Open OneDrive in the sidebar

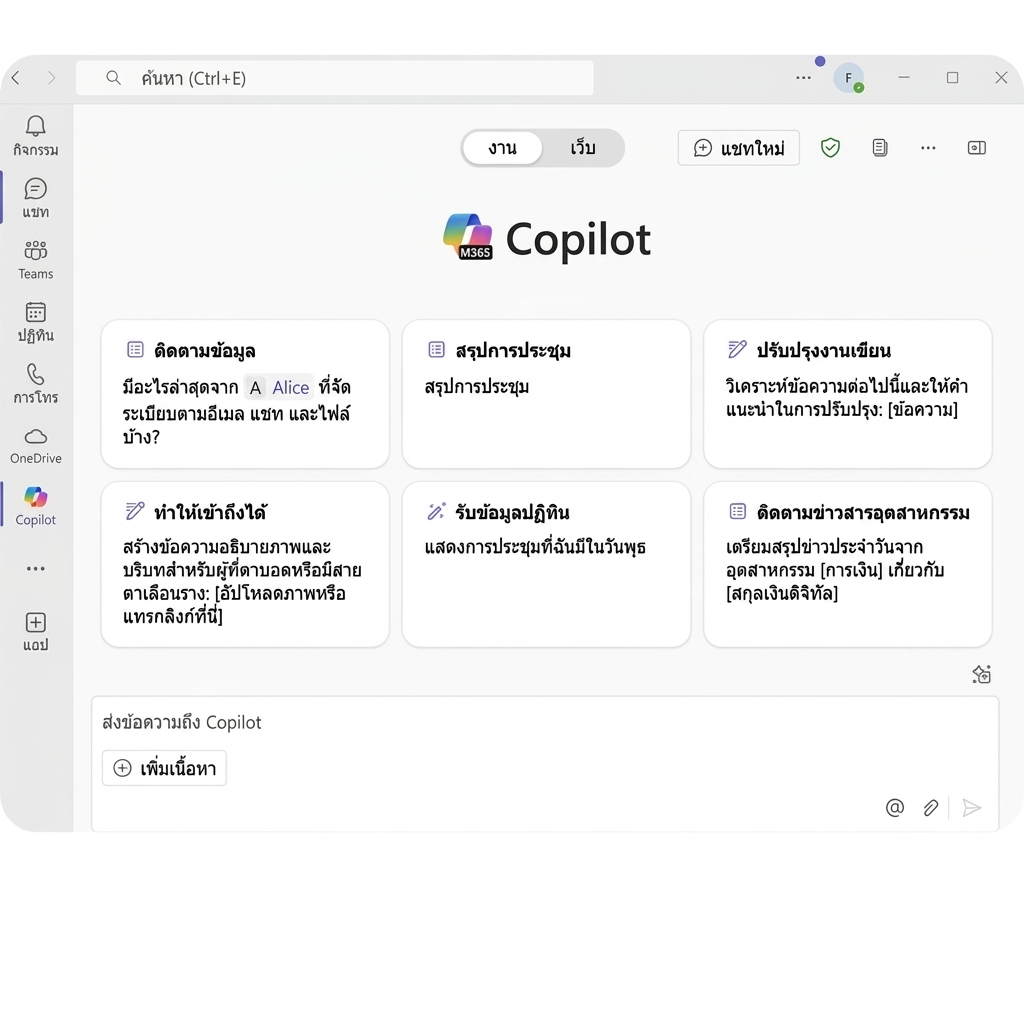tap(35, 445)
